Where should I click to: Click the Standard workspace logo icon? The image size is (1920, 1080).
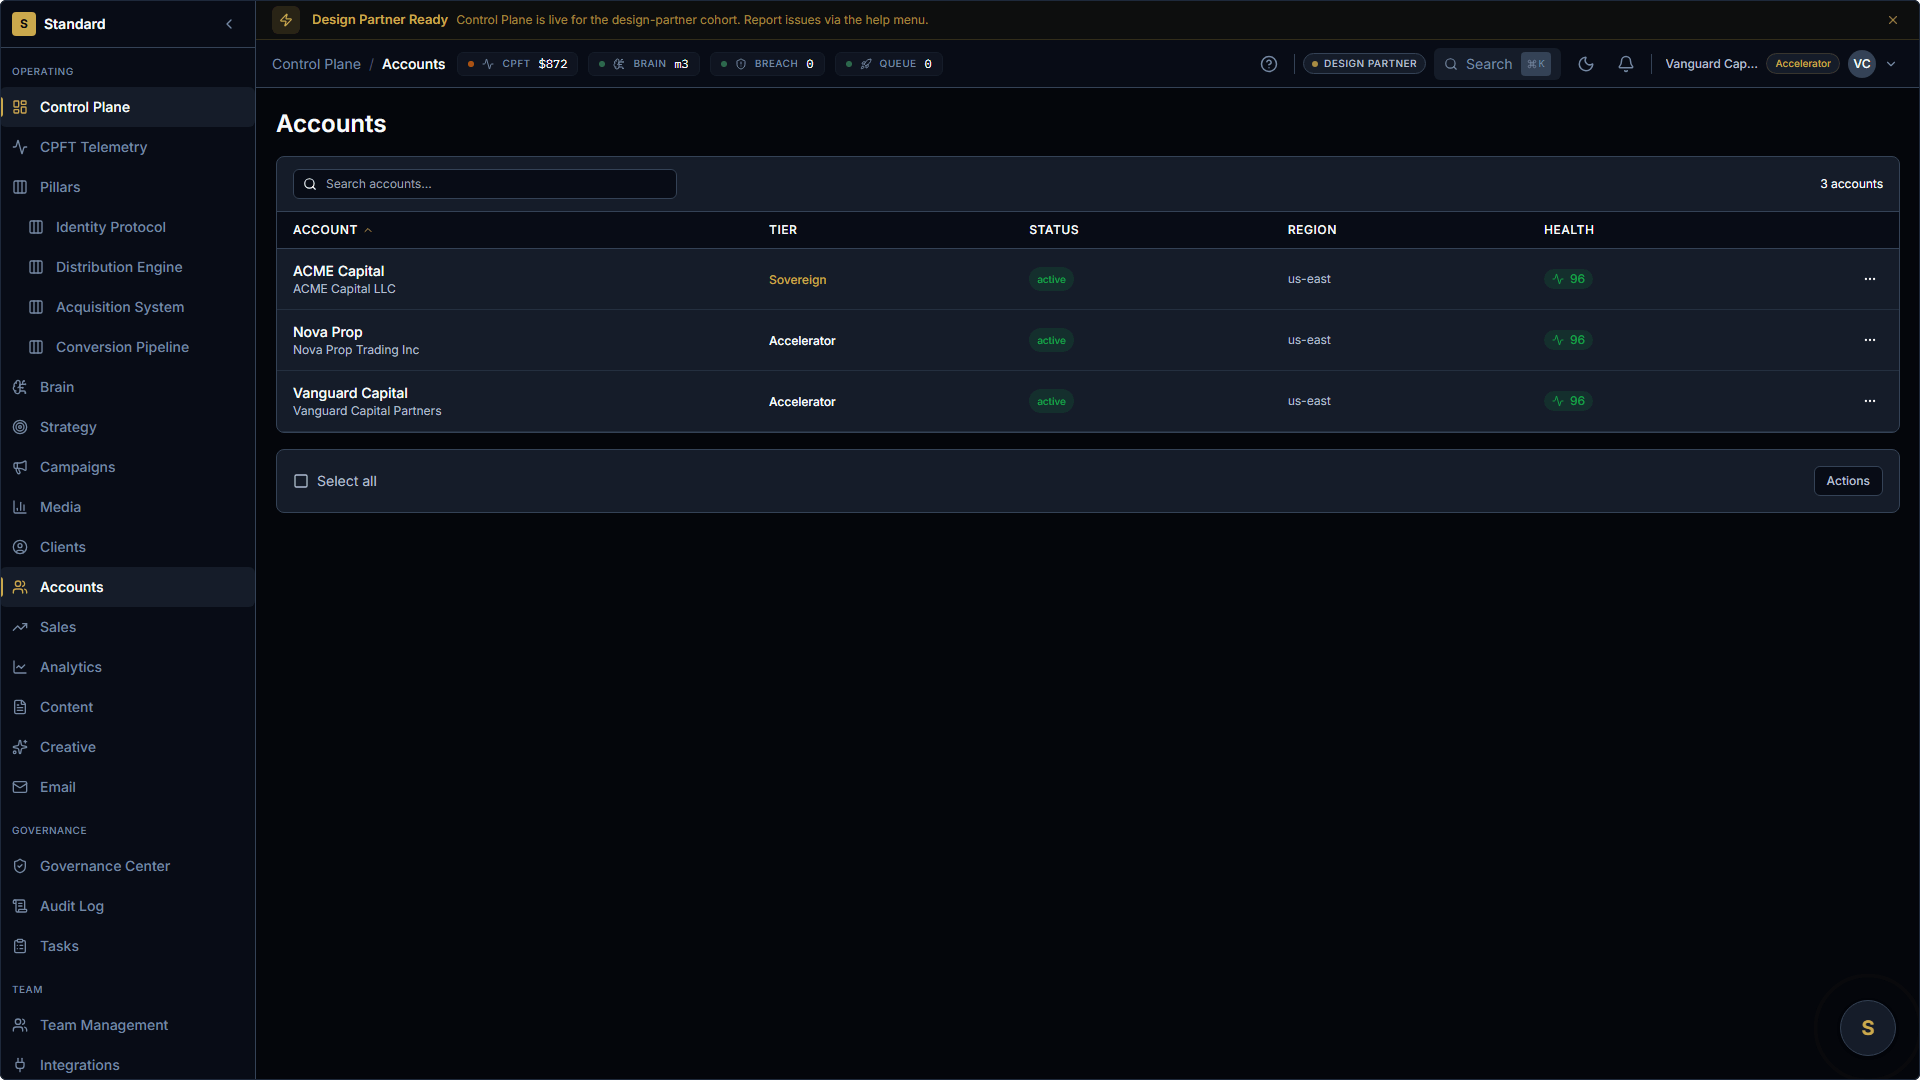tap(24, 24)
